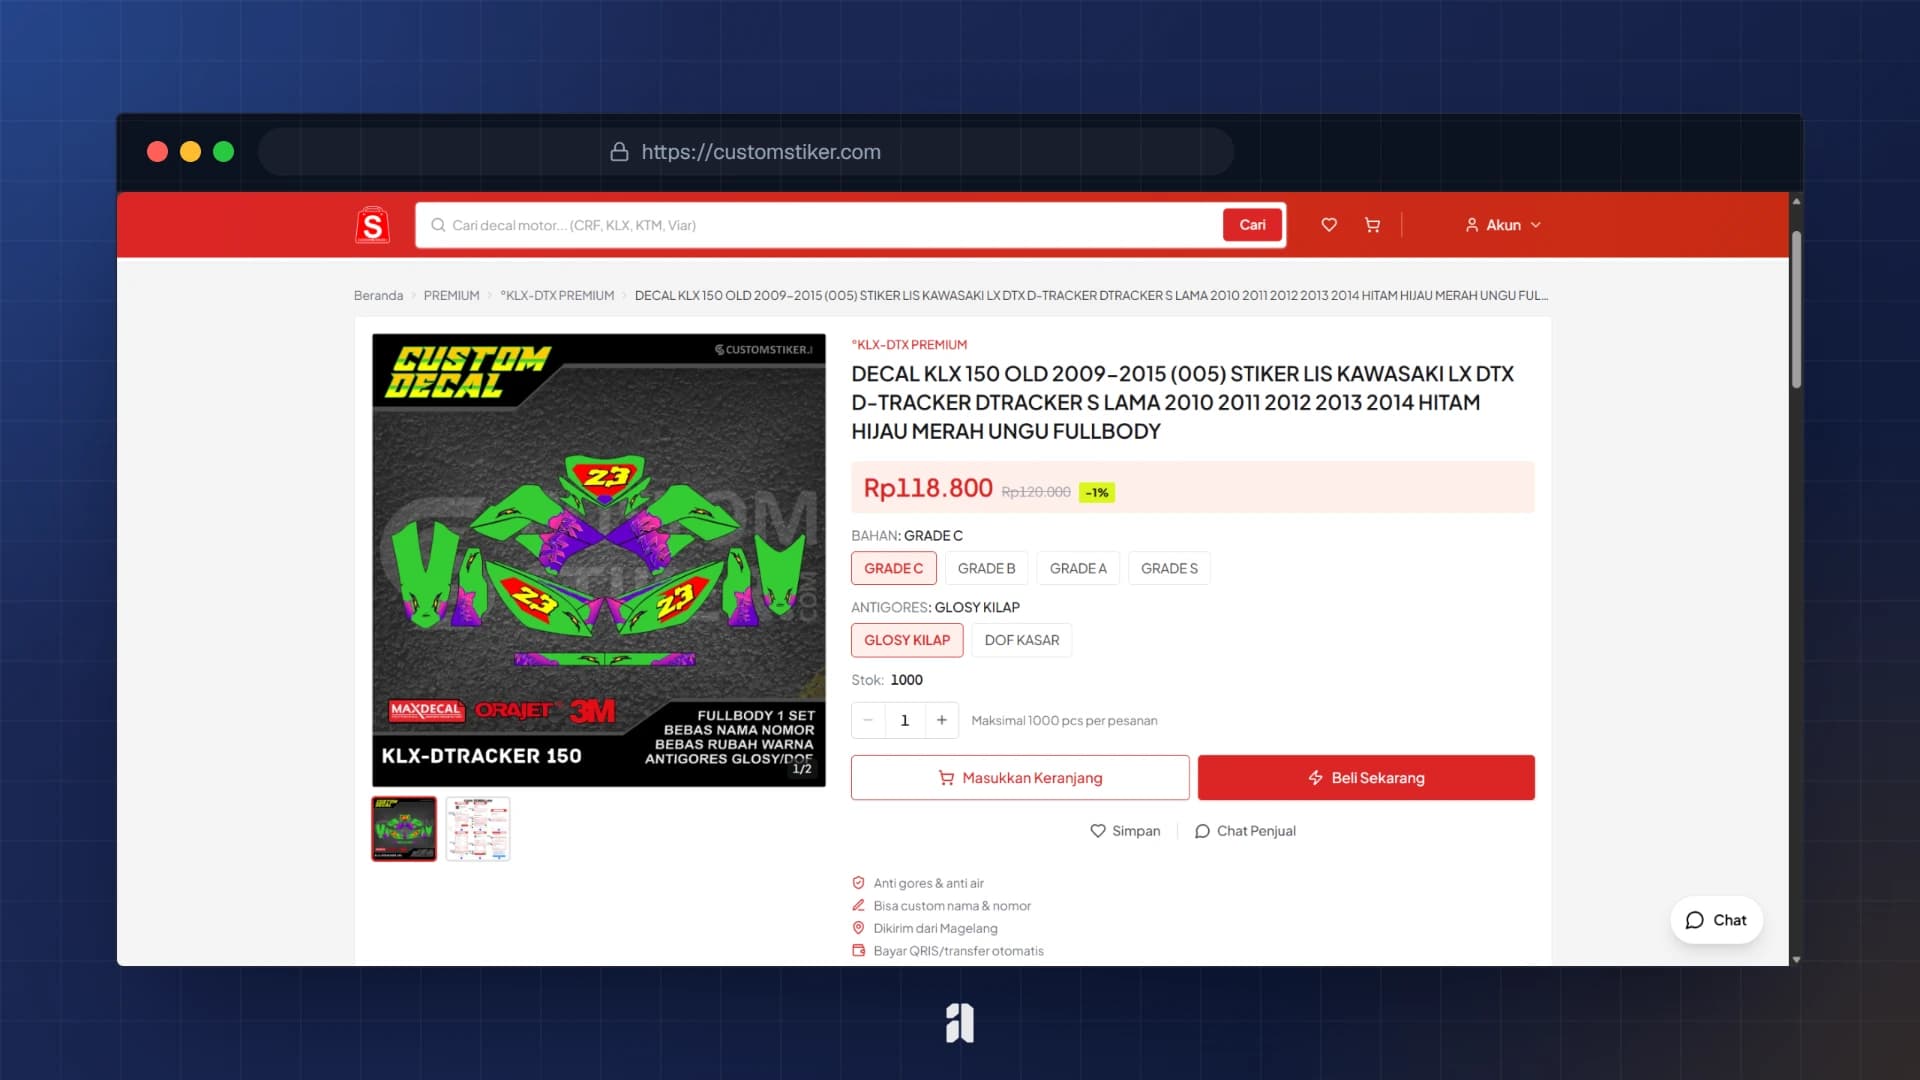Open the floating Chat button
Viewport: 1920px width, 1080px height.
[1716, 920]
